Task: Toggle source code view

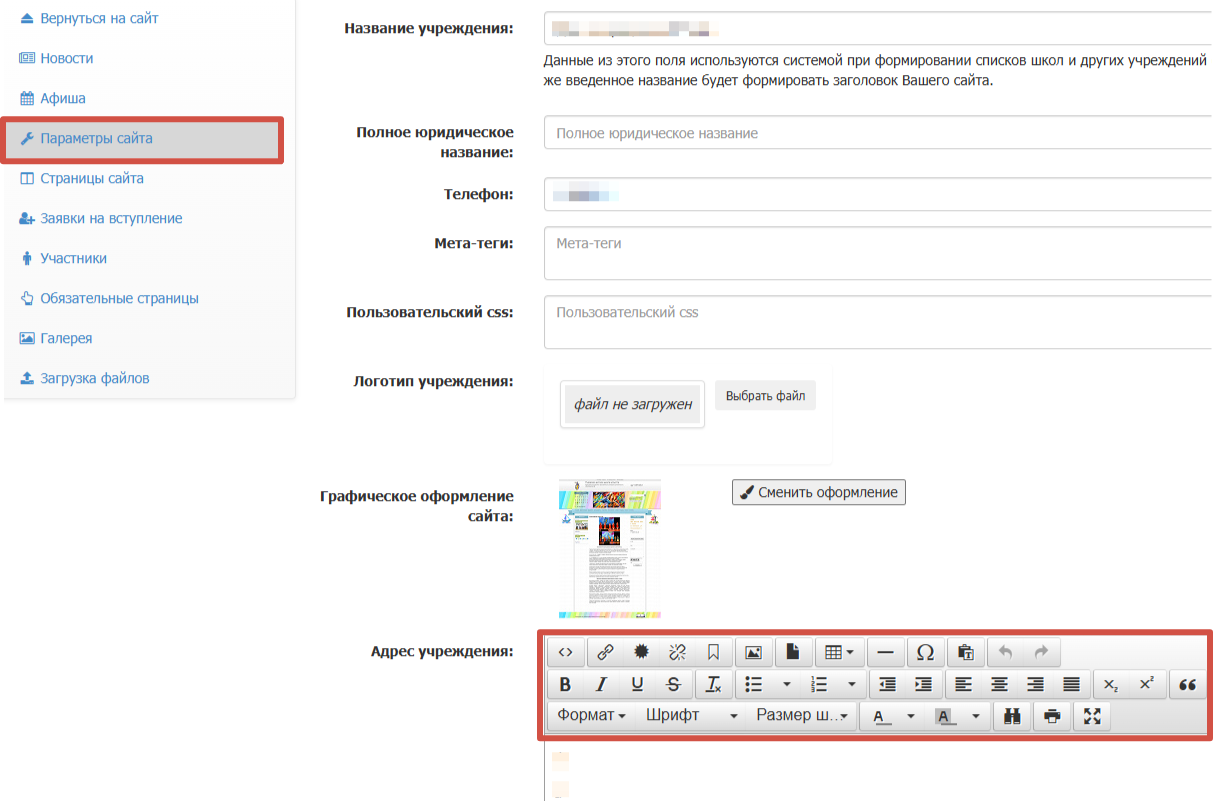Action: pos(565,653)
